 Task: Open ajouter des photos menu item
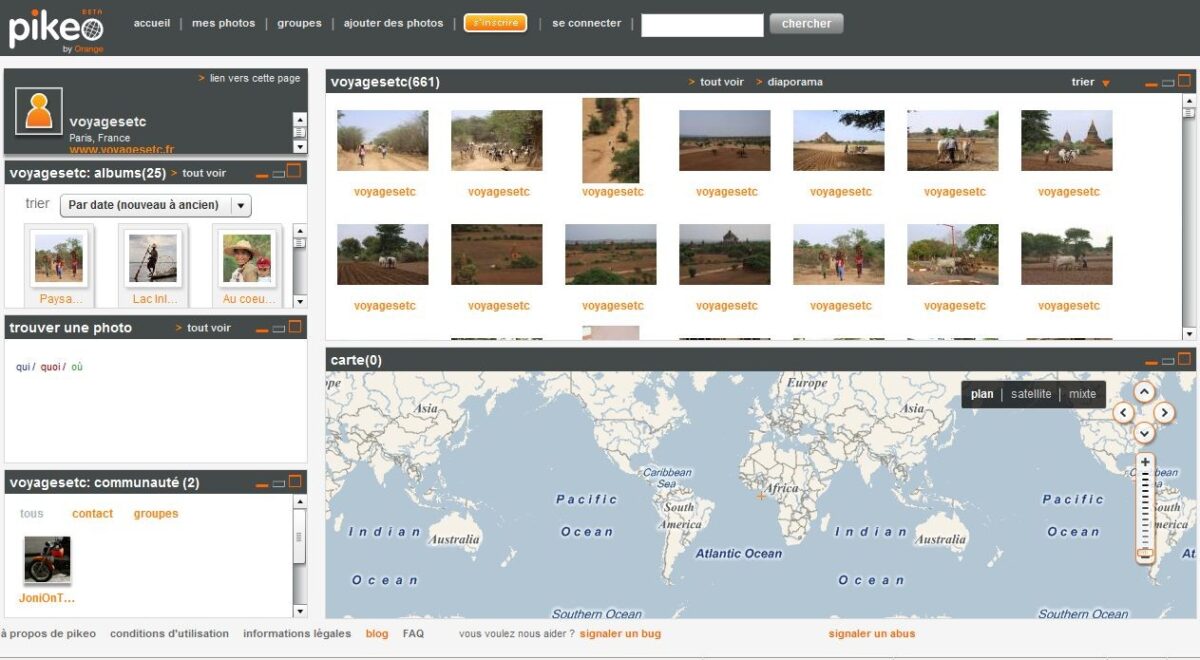point(393,23)
